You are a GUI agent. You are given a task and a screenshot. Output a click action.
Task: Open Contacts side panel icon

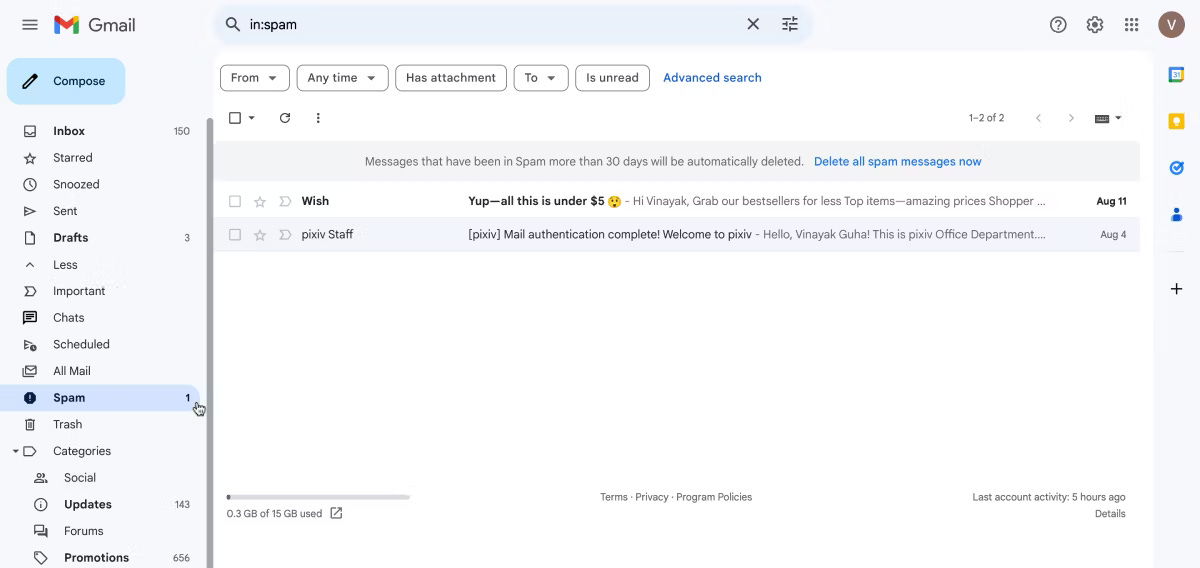tap(1177, 214)
